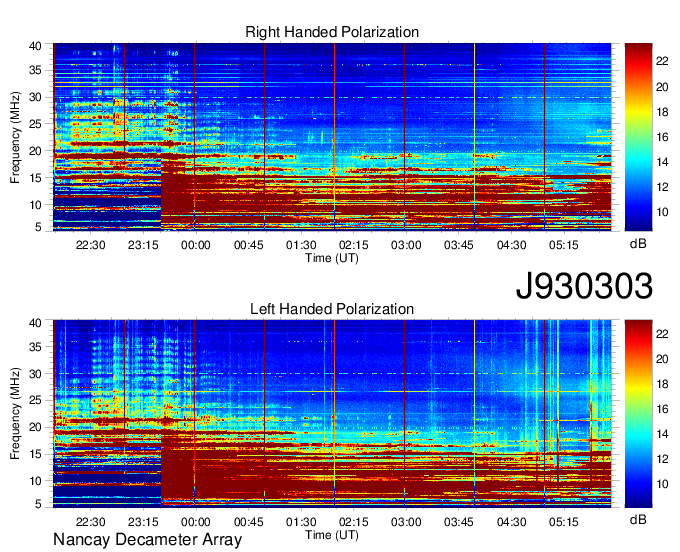The width and height of the screenshot is (680, 552).
Task: Click the 12 dB tick on the Left Handed color bar
Action: (x=662, y=459)
